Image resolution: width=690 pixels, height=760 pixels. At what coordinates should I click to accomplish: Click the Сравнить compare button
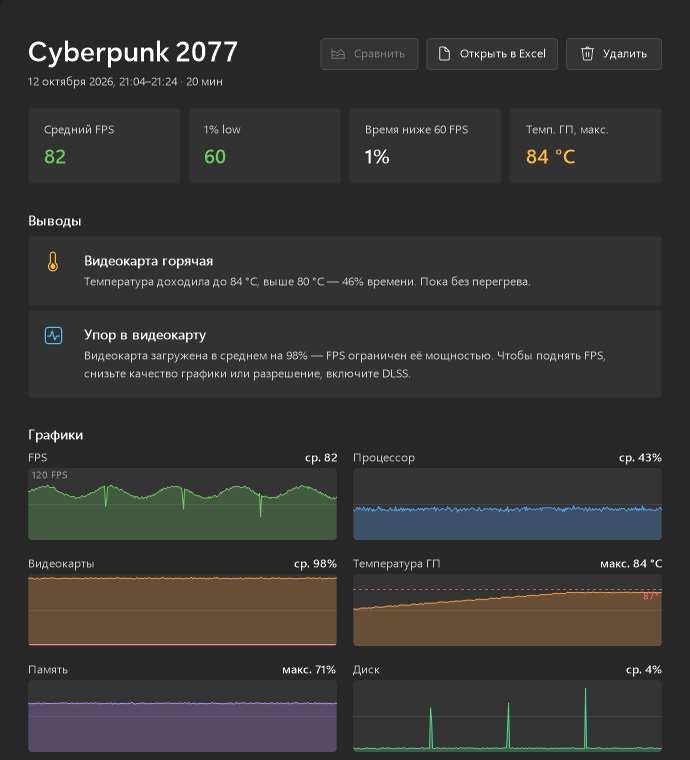click(369, 54)
